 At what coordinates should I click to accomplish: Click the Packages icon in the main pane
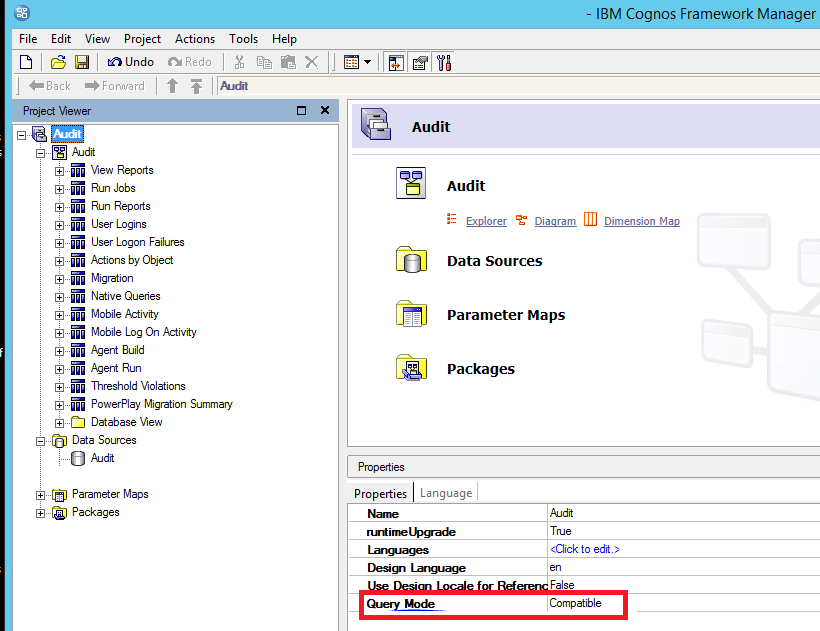(412, 368)
